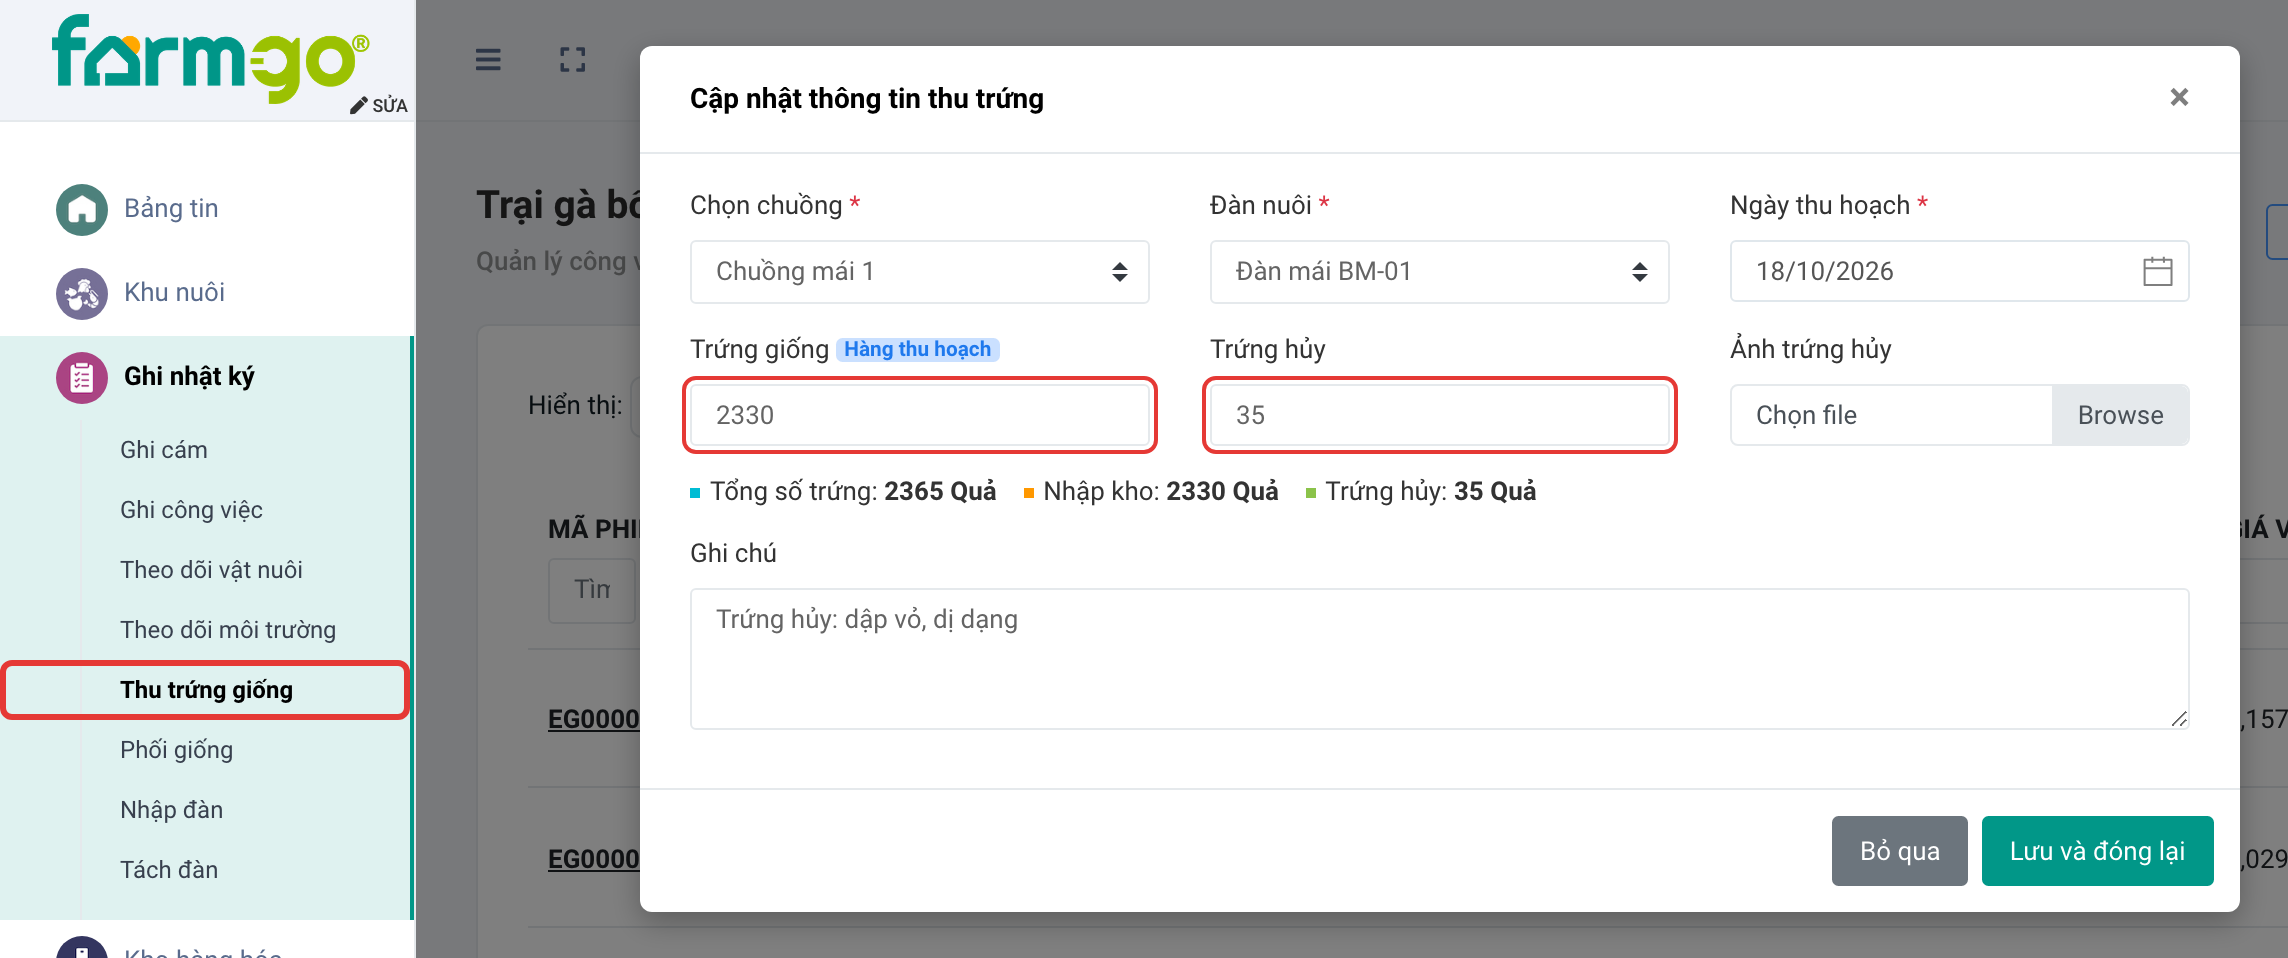Click the Ngày thu hoạch date field

point(1960,271)
